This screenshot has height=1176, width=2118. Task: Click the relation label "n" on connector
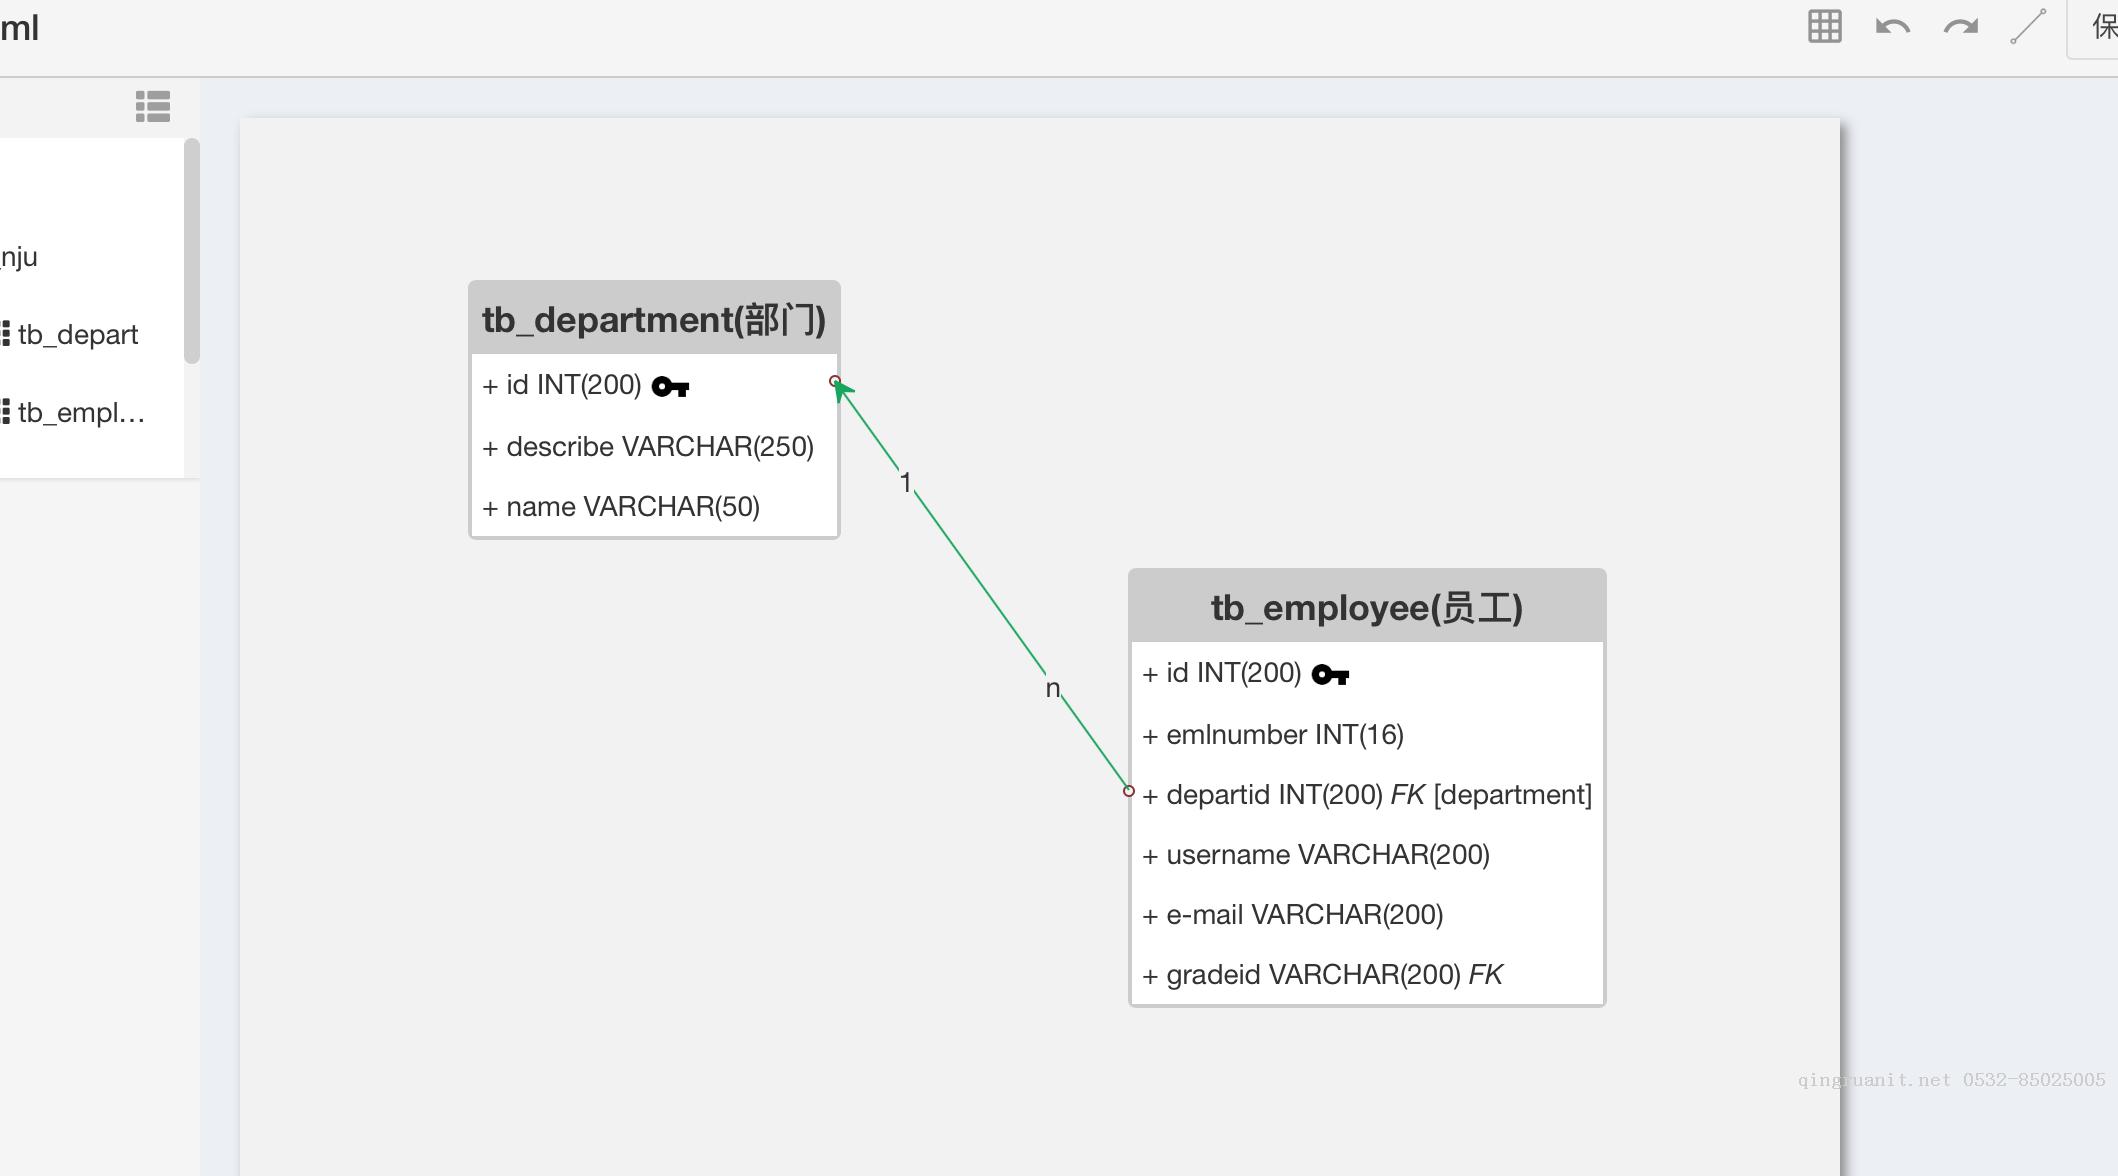tap(1052, 689)
